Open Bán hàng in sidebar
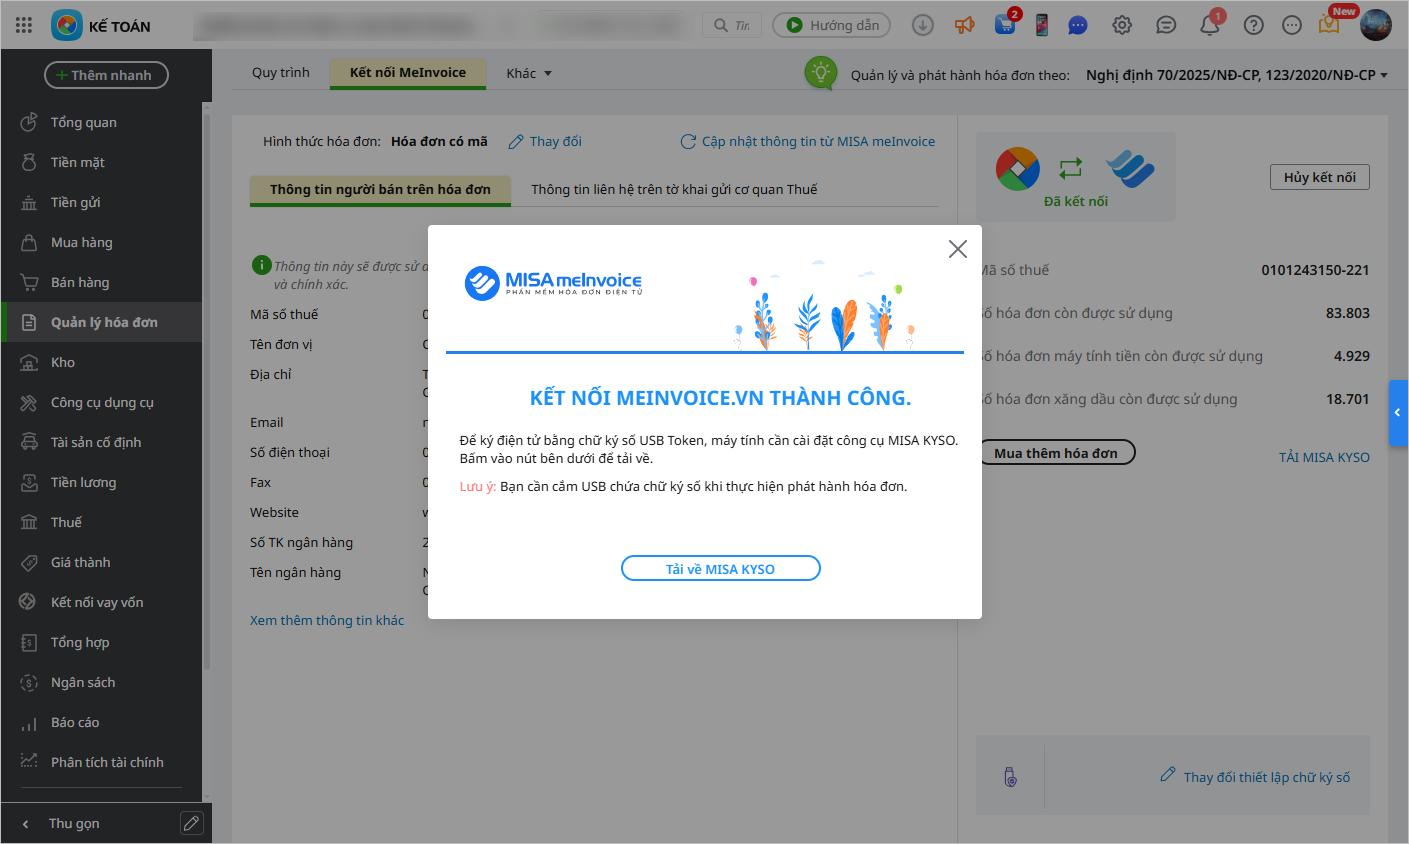 (101, 282)
